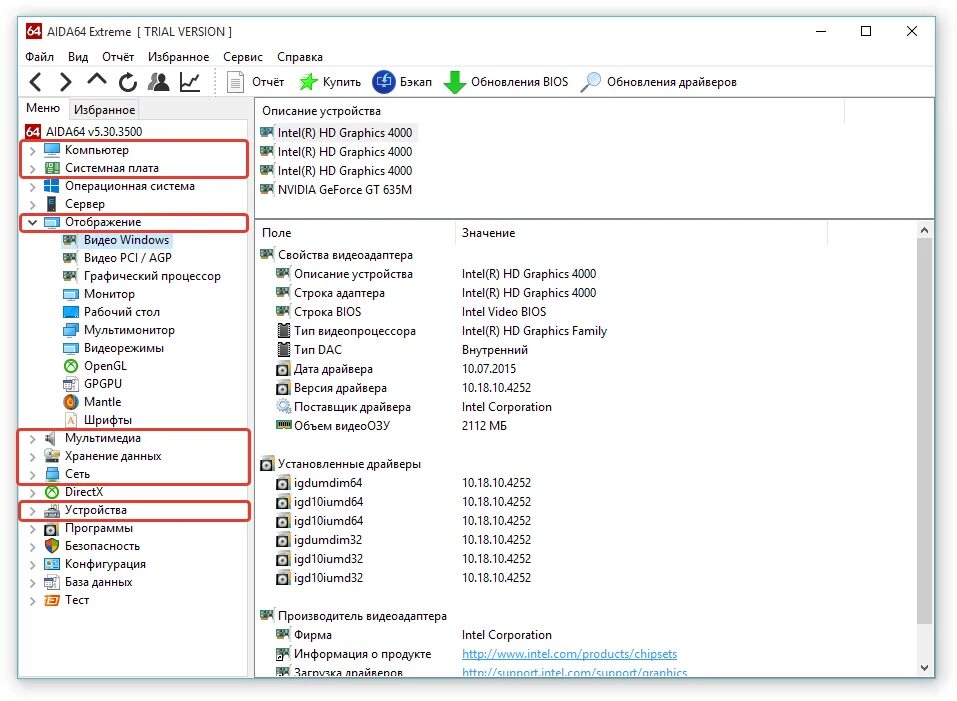Click the Отчёт report toolbar button
This screenshot has height=701, width=957.
click(x=255, y=82)
